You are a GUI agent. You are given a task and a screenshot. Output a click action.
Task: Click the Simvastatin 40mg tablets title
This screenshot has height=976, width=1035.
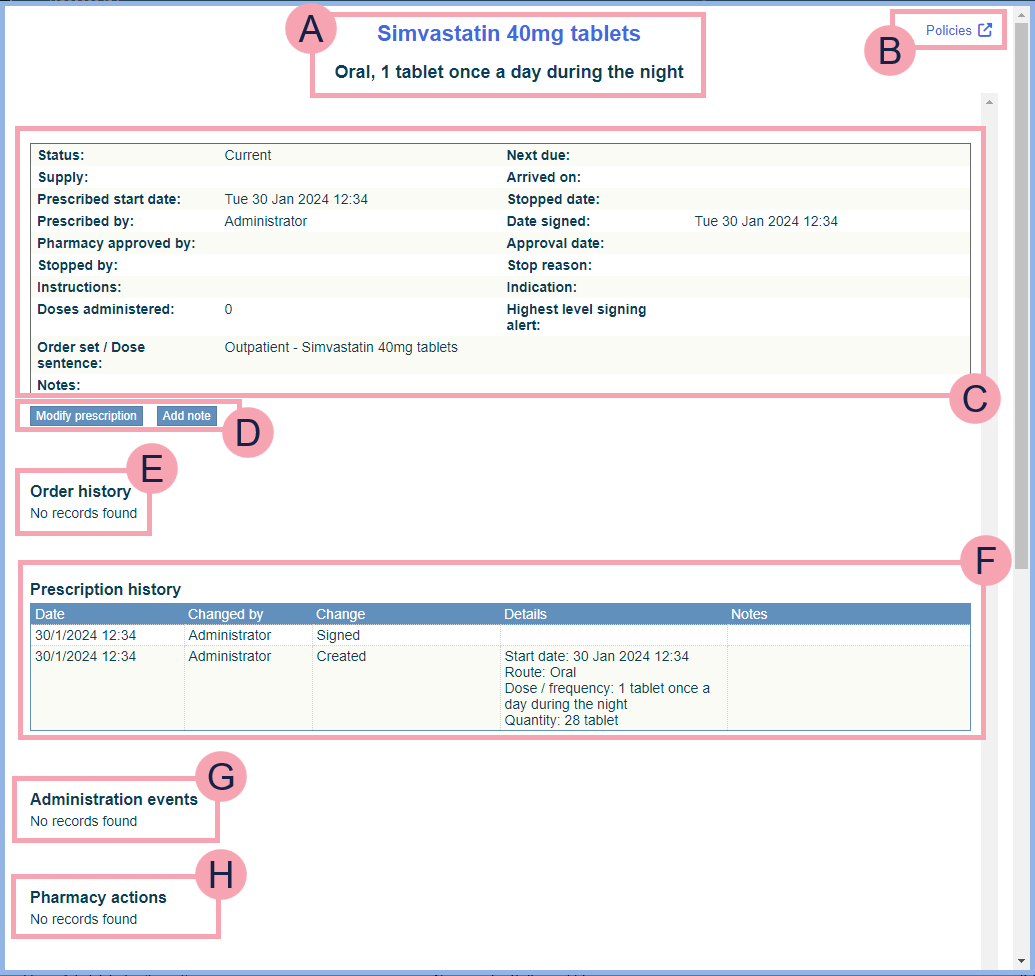508,34
